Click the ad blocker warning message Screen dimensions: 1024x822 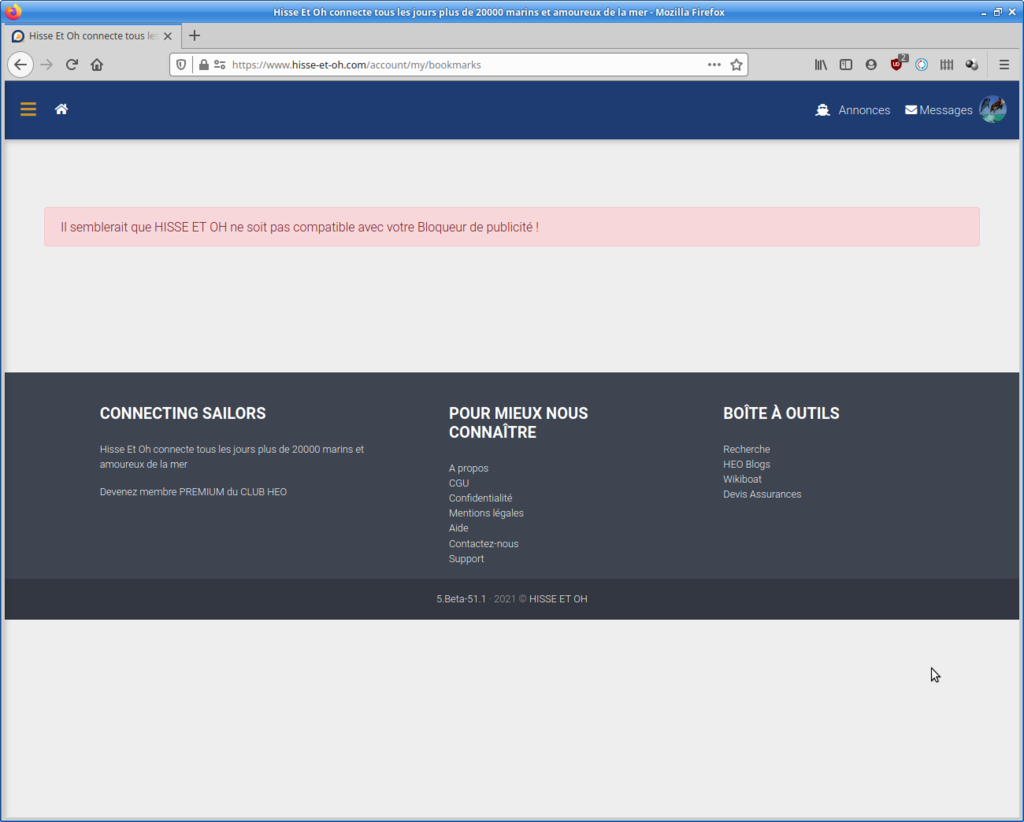pyautogui.click(x=512, y=227)
